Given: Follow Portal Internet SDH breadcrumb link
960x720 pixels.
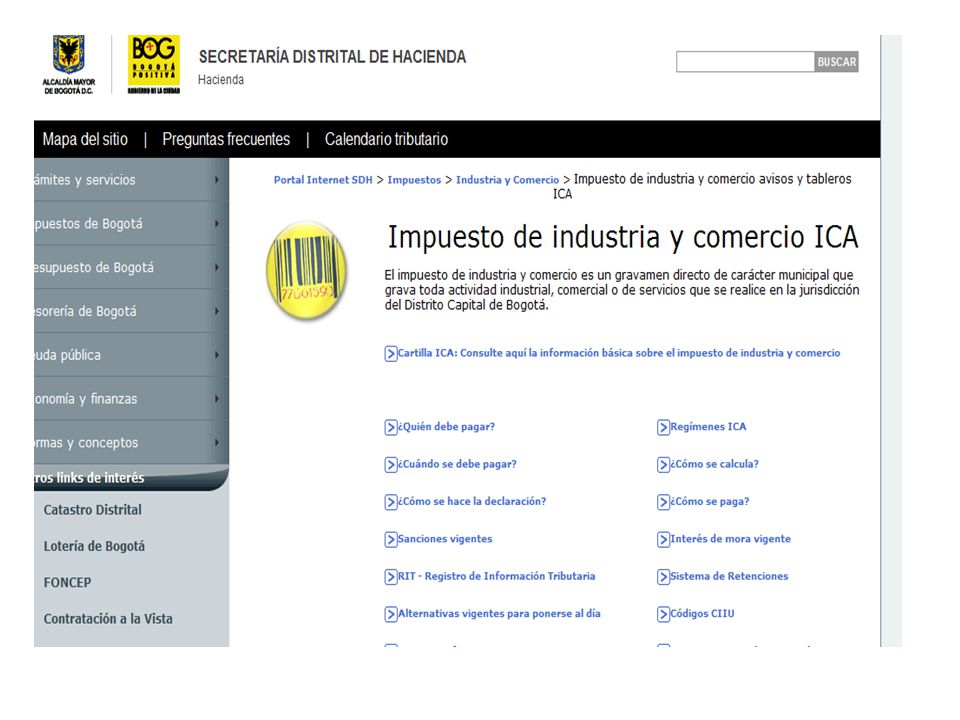Looking at the screenshot, I should 323,180.
